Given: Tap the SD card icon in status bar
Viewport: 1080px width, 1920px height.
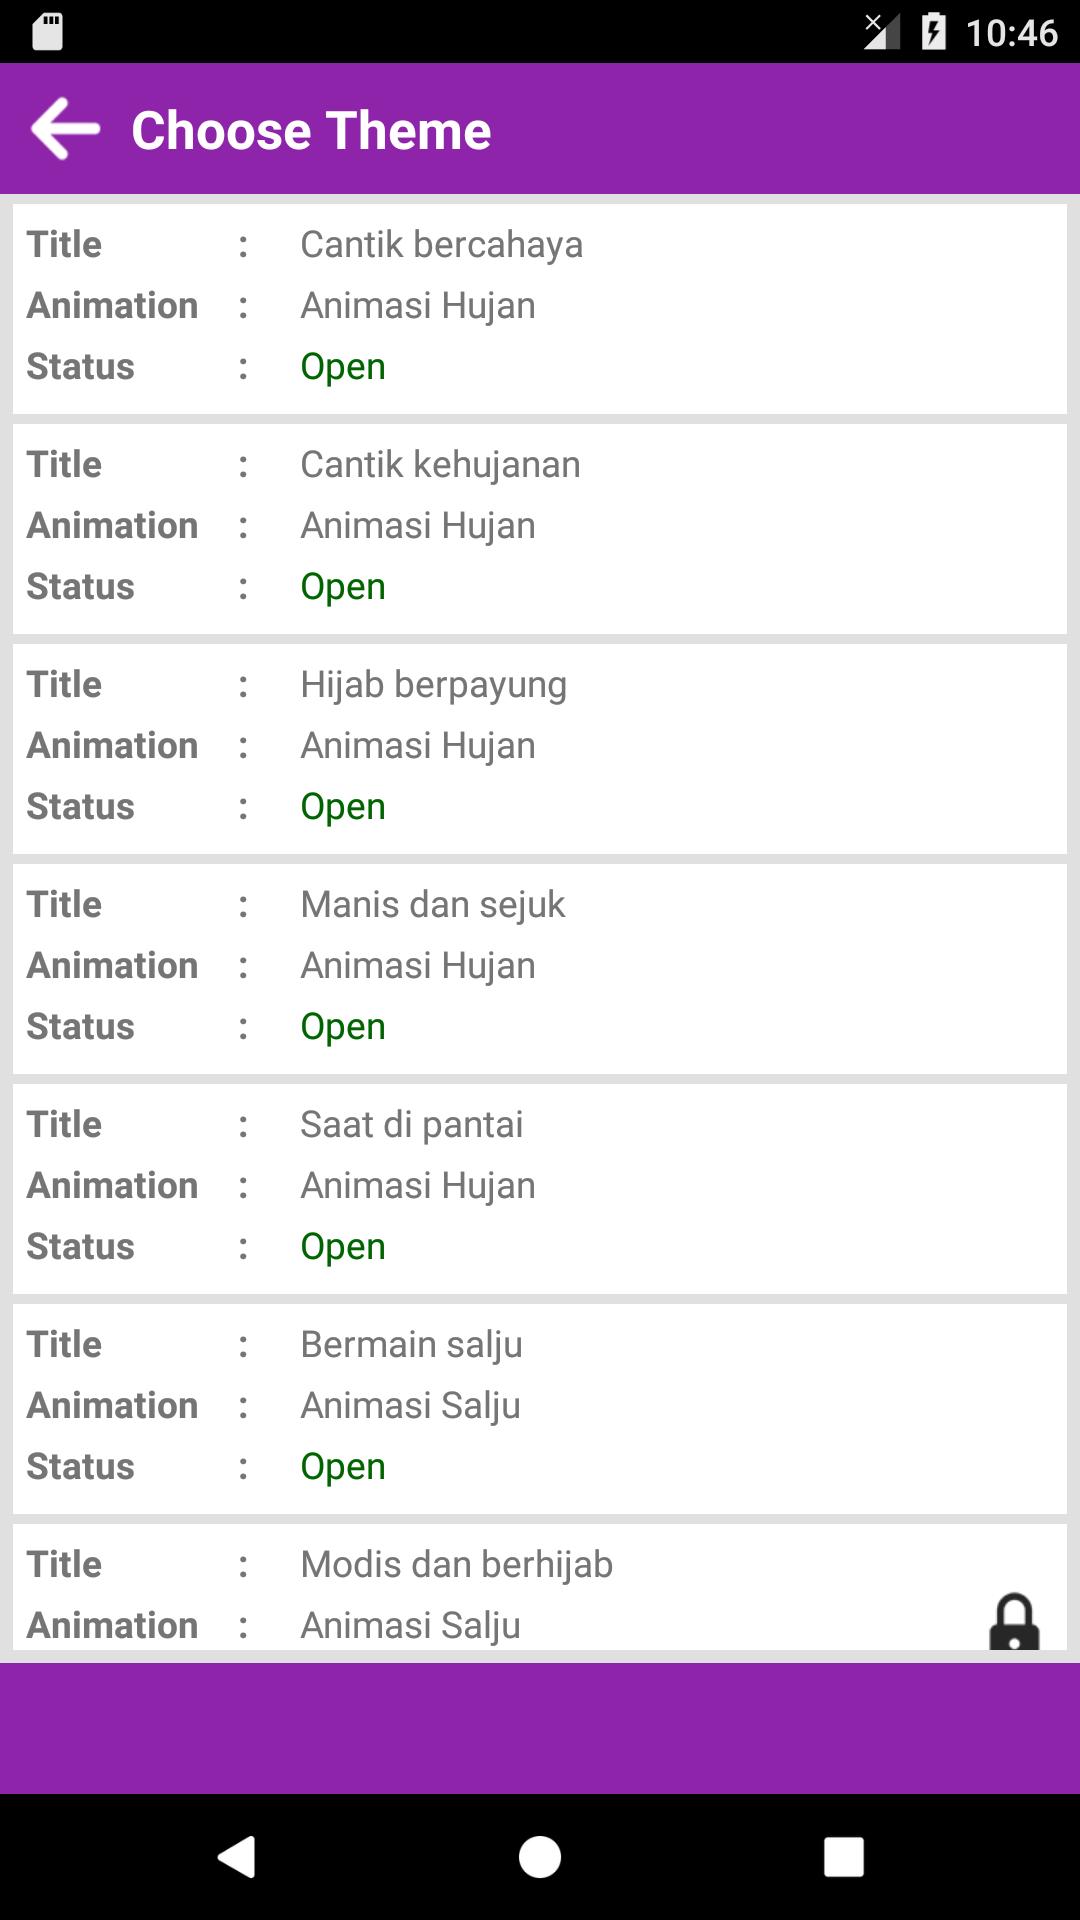Looking at the screenshot, I should [x=47, y=31].
